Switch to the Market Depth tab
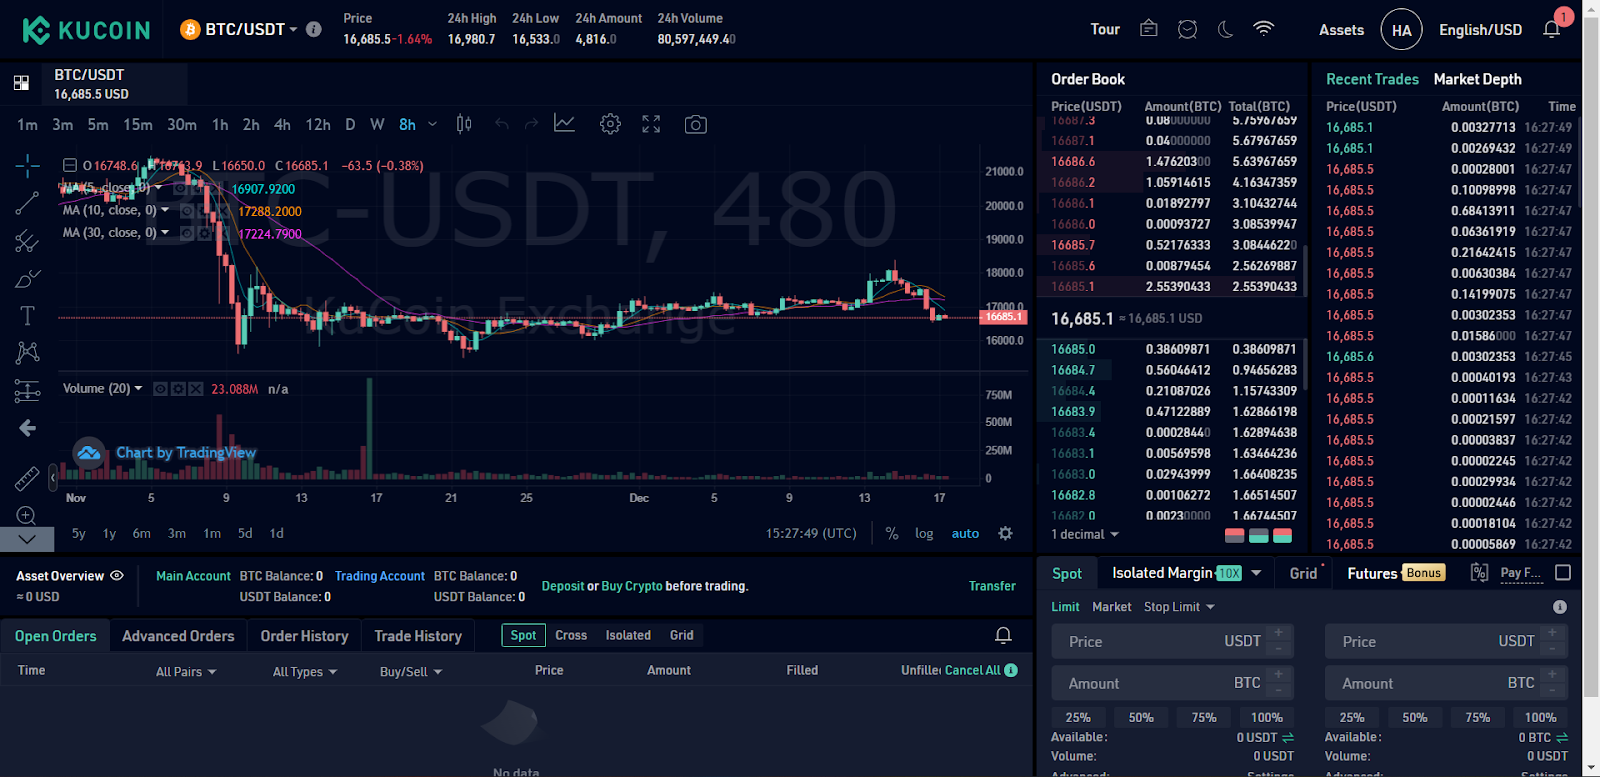Screen dimensions: 1600x777 click(1477, 79)
